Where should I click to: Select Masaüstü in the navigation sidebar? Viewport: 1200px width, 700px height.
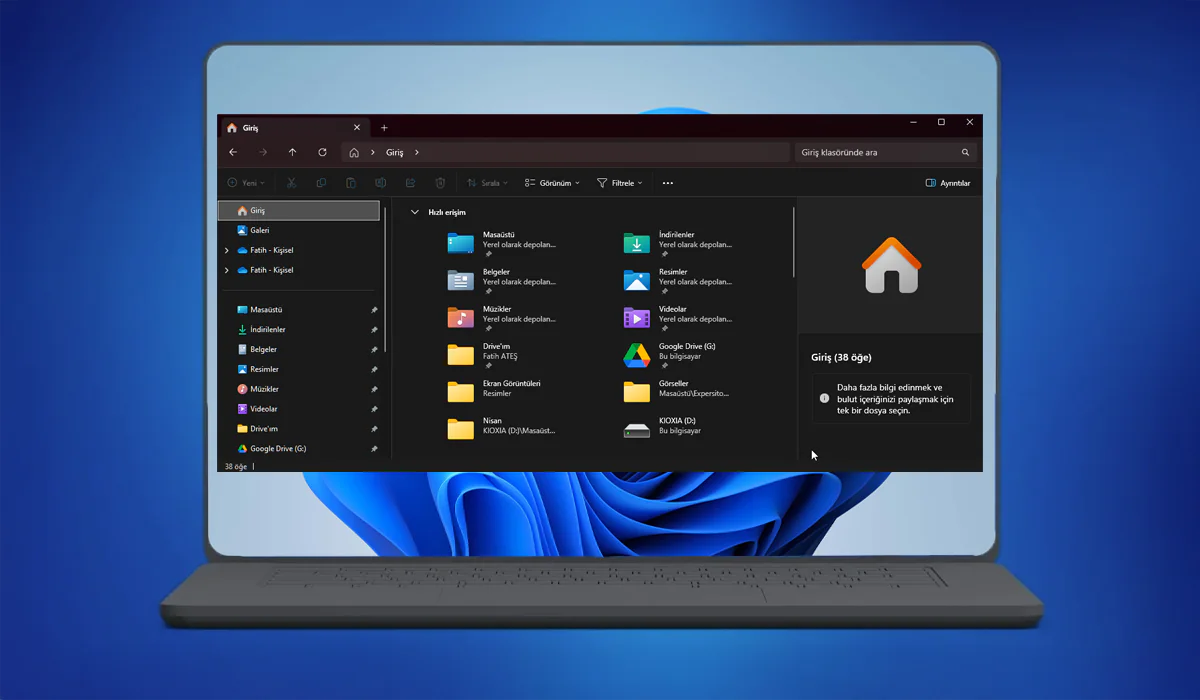click(300, 310)
